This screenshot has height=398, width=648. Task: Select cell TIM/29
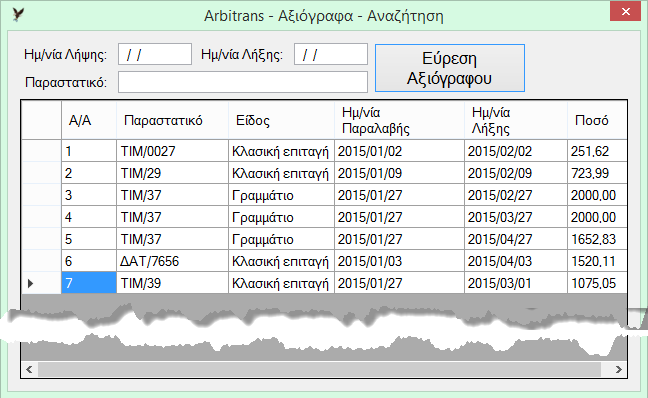(172, 173)
